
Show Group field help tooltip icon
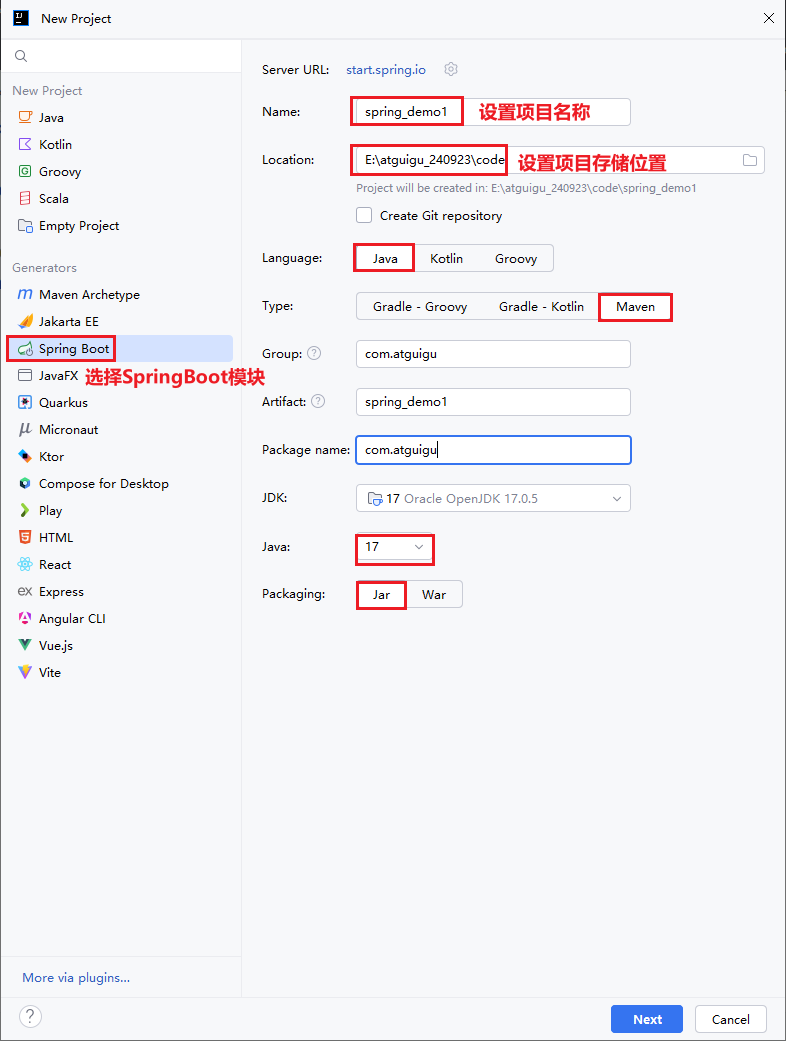coord(314,353)
